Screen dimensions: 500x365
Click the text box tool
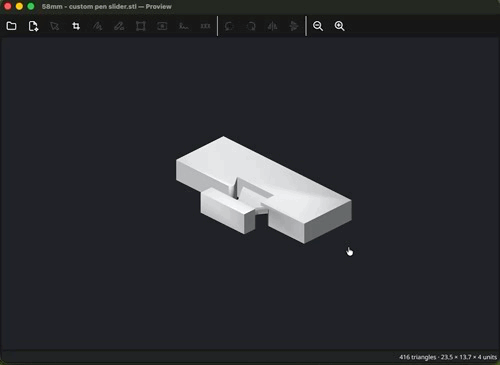pos(162,26)
